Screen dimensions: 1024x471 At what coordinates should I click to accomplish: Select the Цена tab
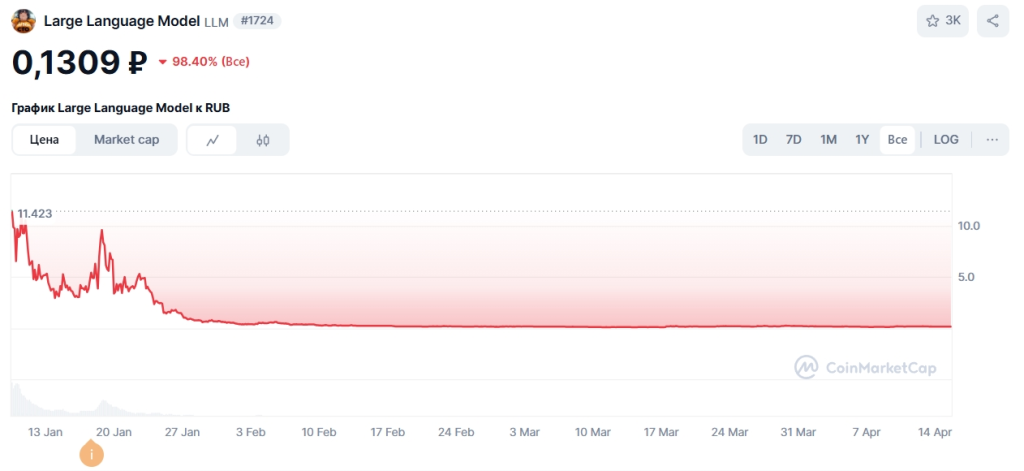click(x=44, y=140)
